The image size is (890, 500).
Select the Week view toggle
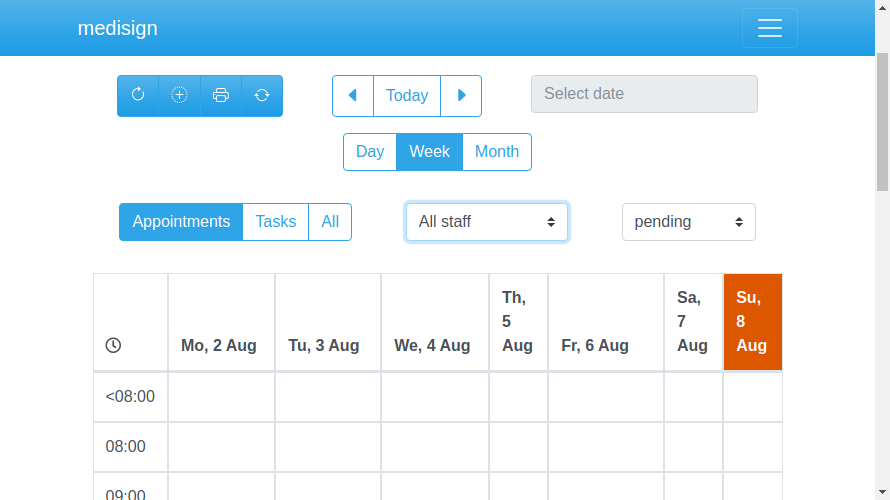pos(430,152)
